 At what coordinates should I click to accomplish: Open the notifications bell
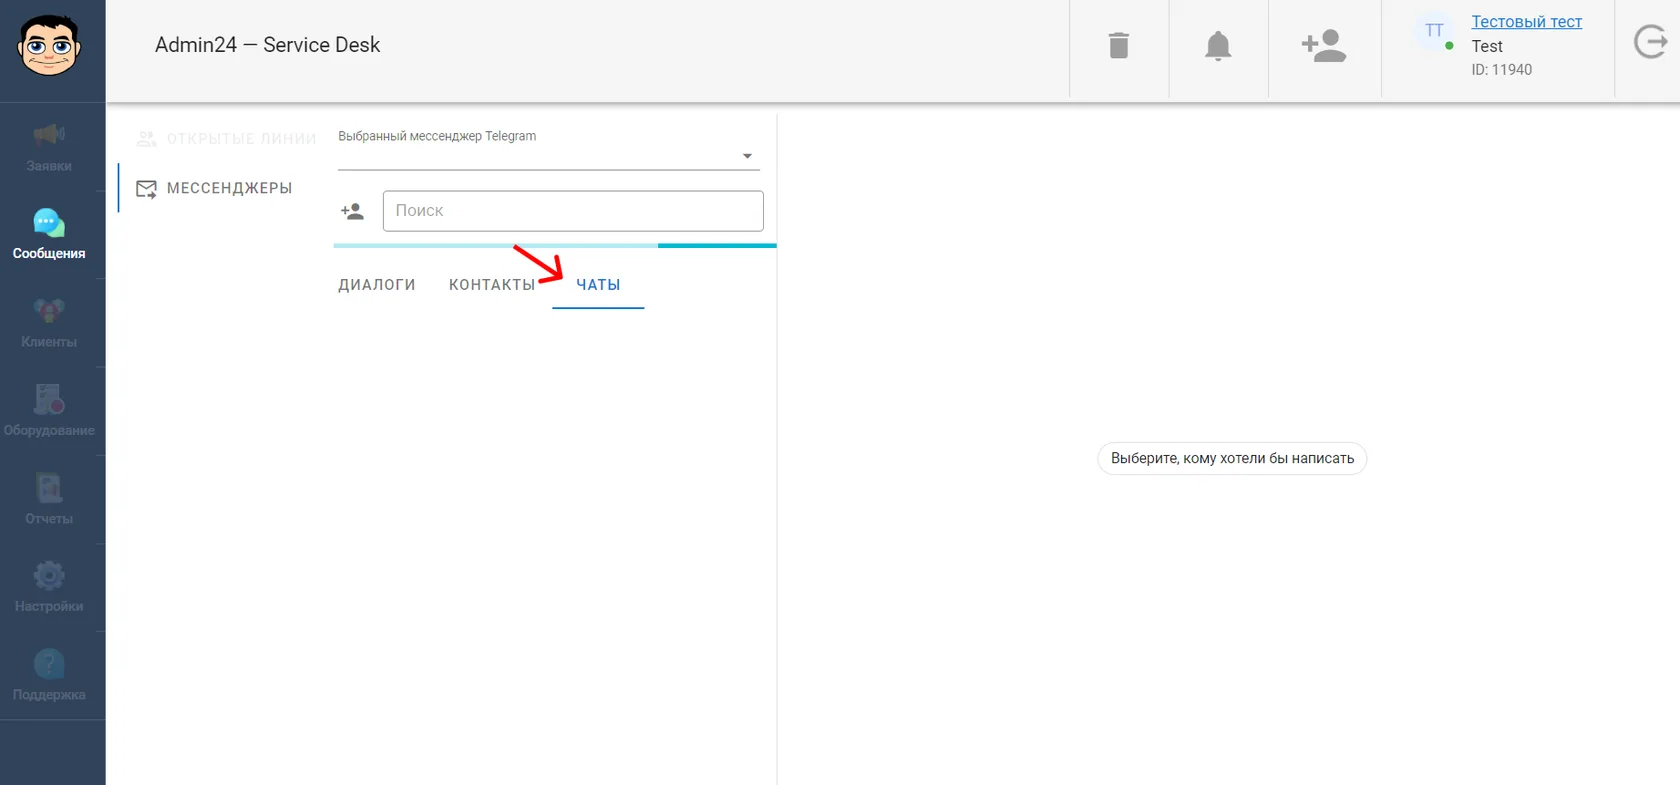[1218, 46]
